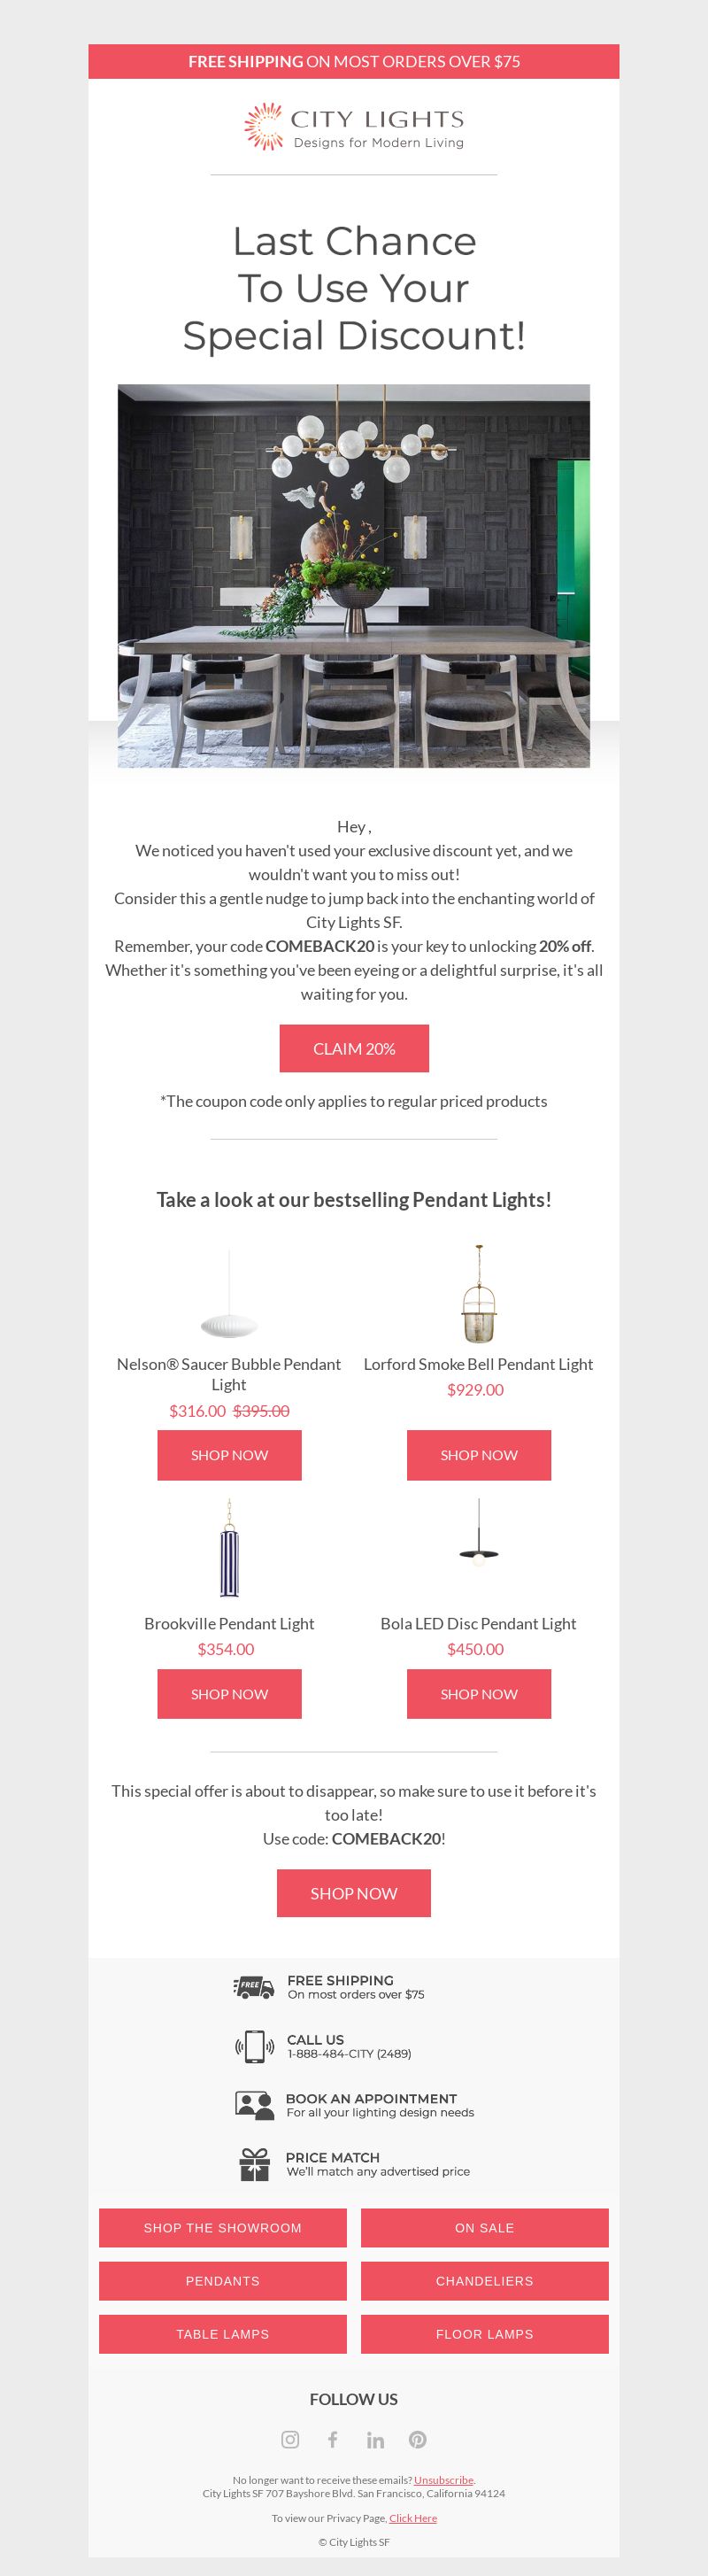
Task: Select the Book an Appointment people icon
Action: (x=254, y=2105)
